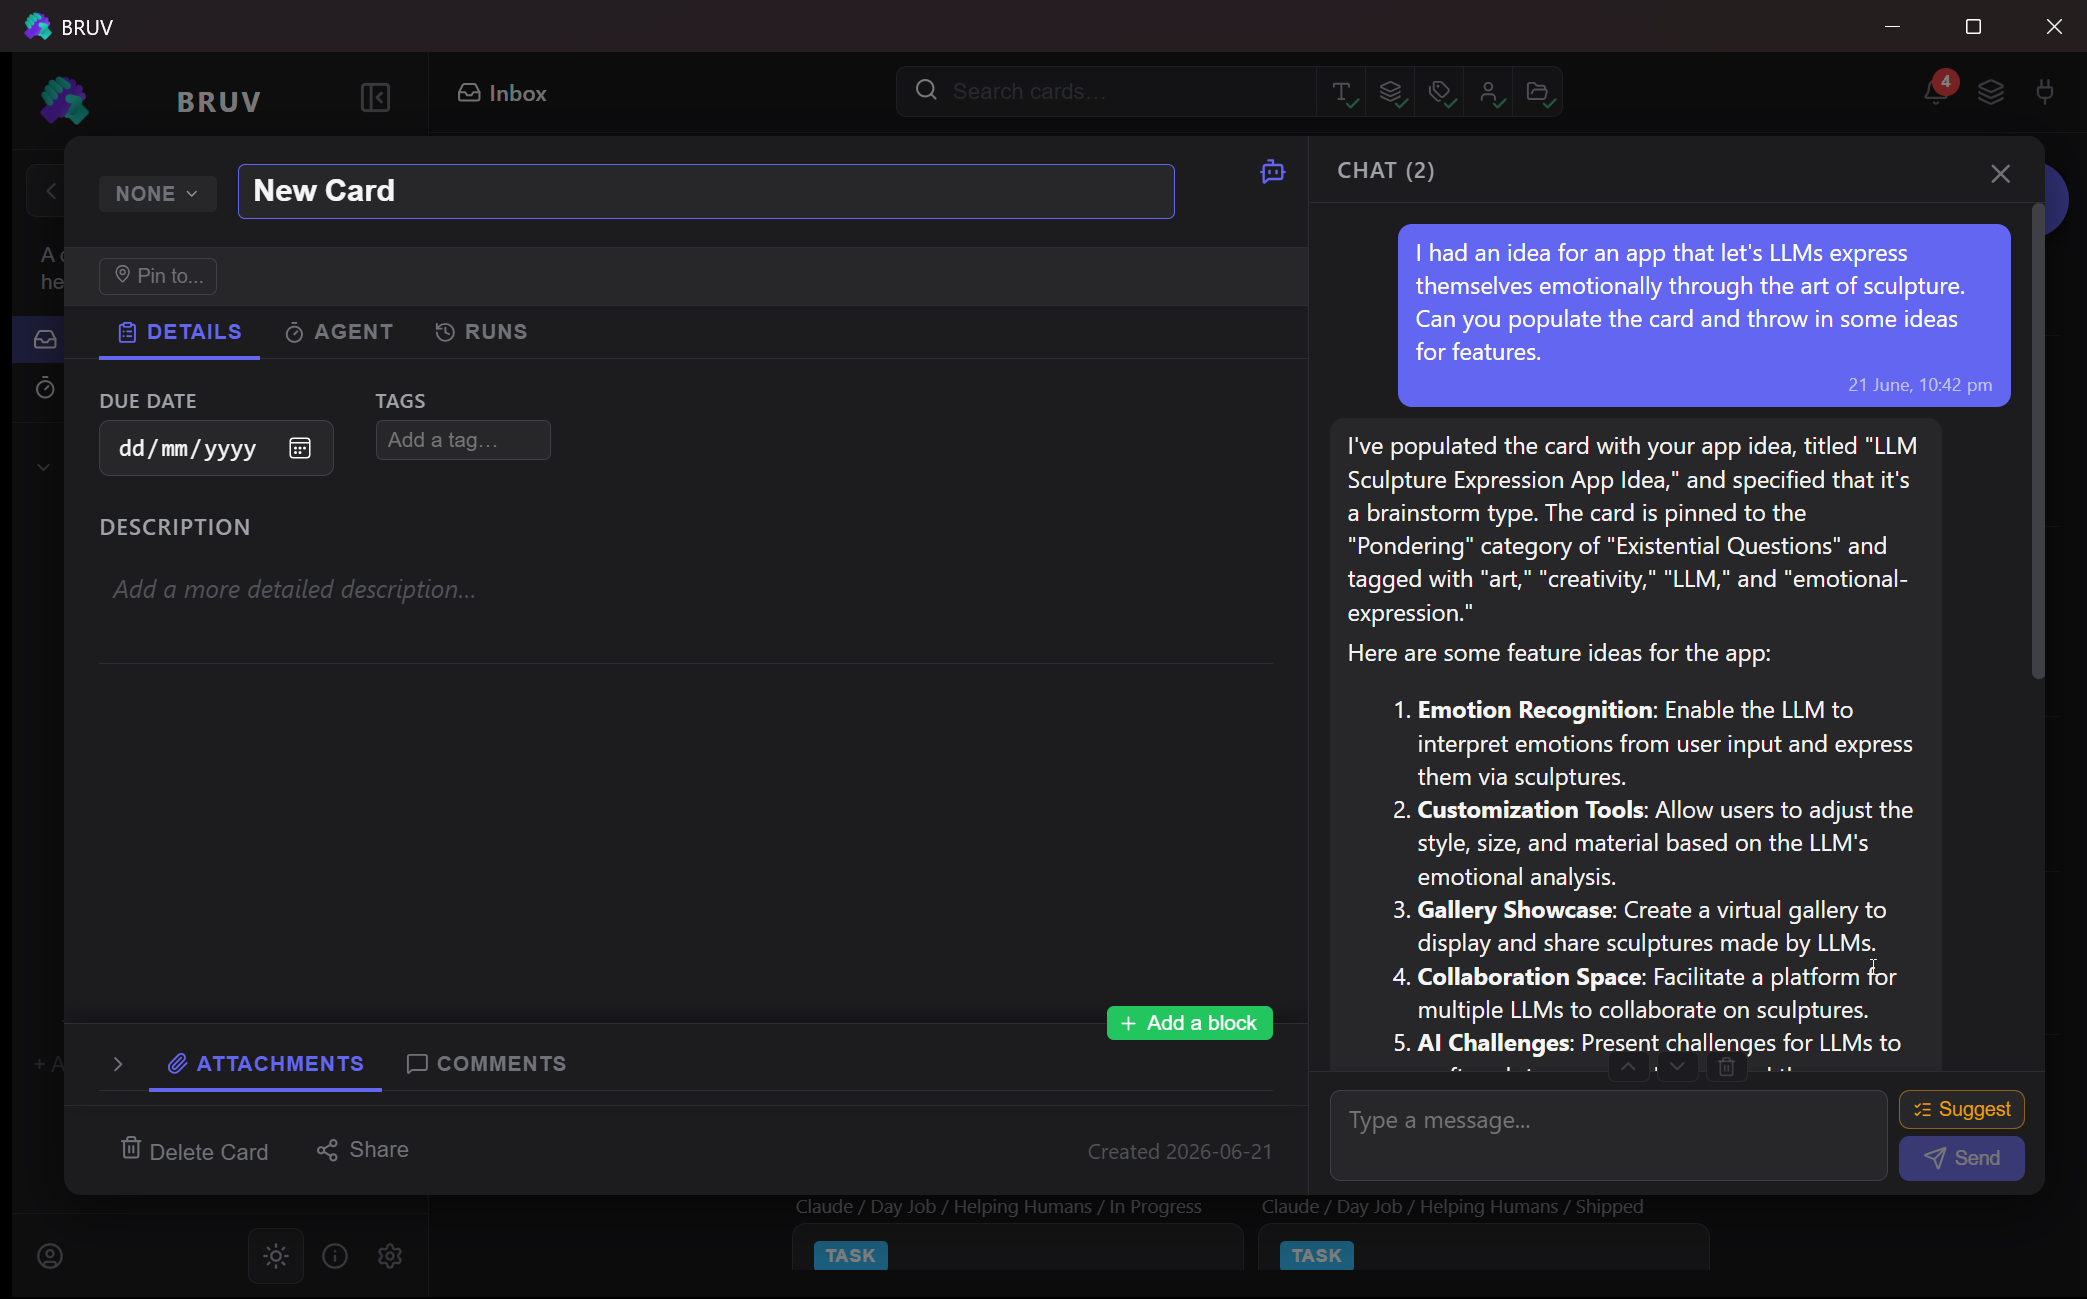The image size is (2087, 1299).
Task: Click the Type a message field
Action: pyautogui.click(x=1608, y=1135)
